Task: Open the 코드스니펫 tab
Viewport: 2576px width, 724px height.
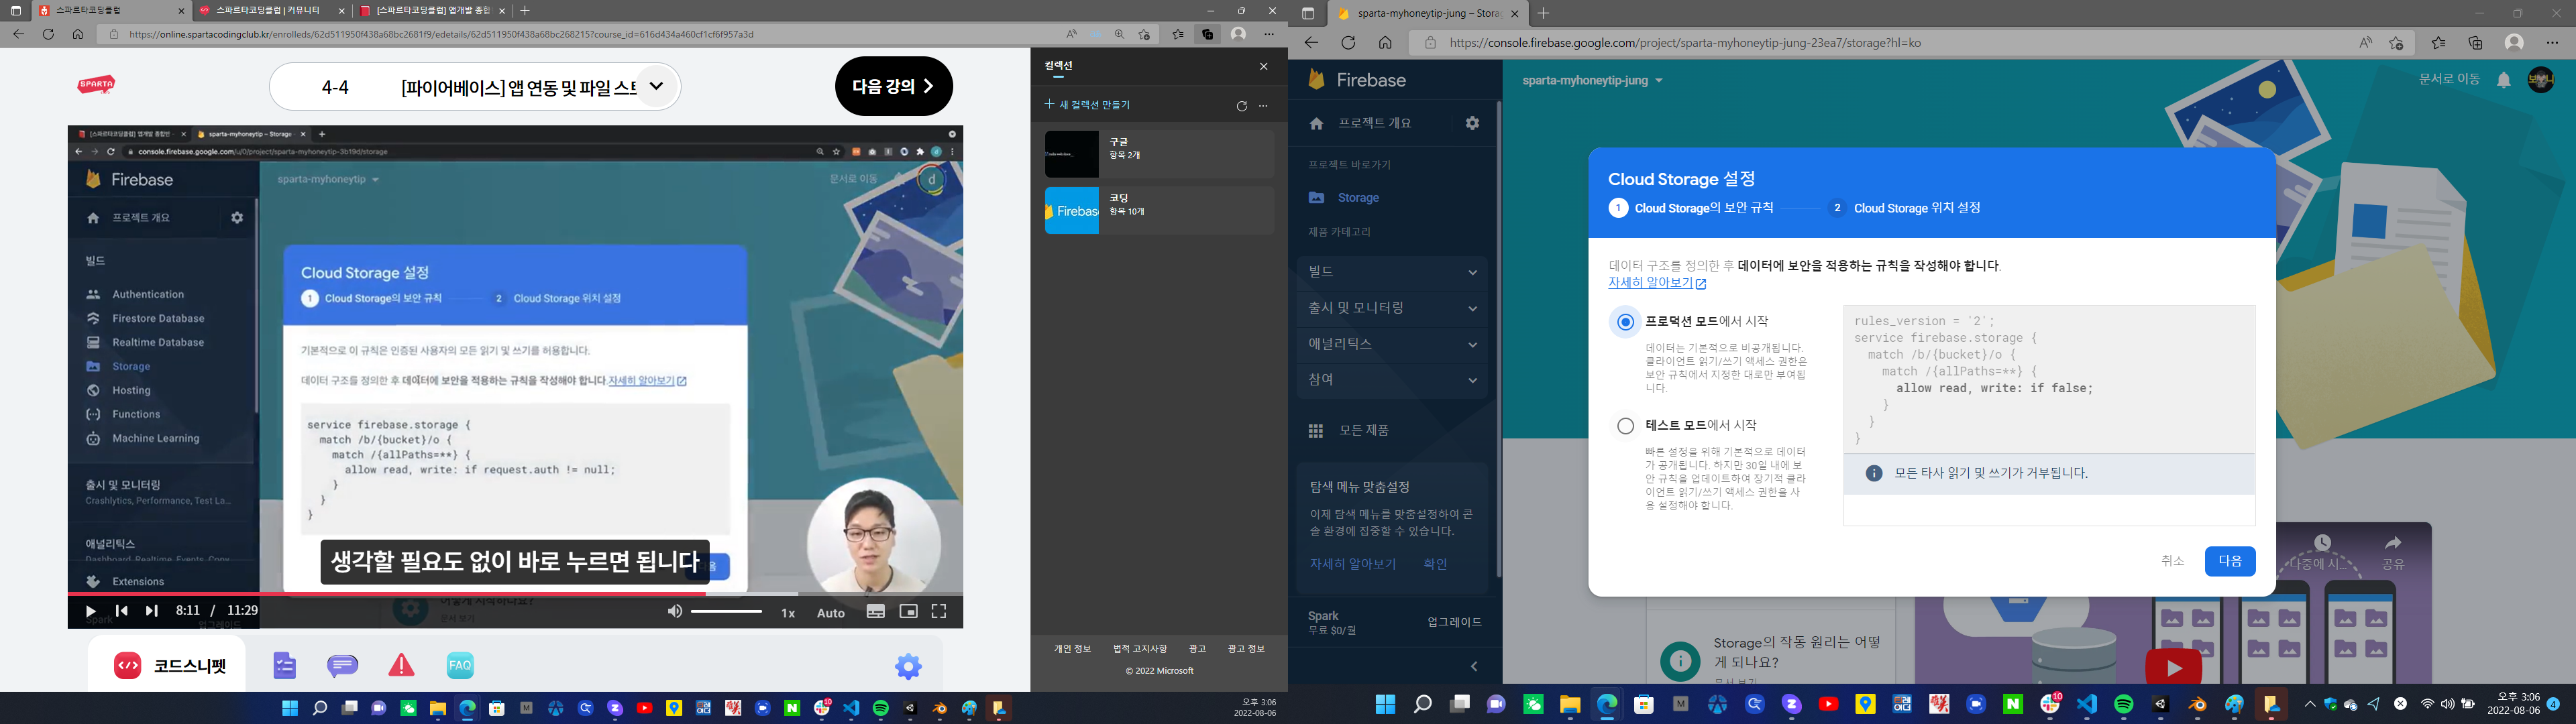Action: (x=167, y=665)
